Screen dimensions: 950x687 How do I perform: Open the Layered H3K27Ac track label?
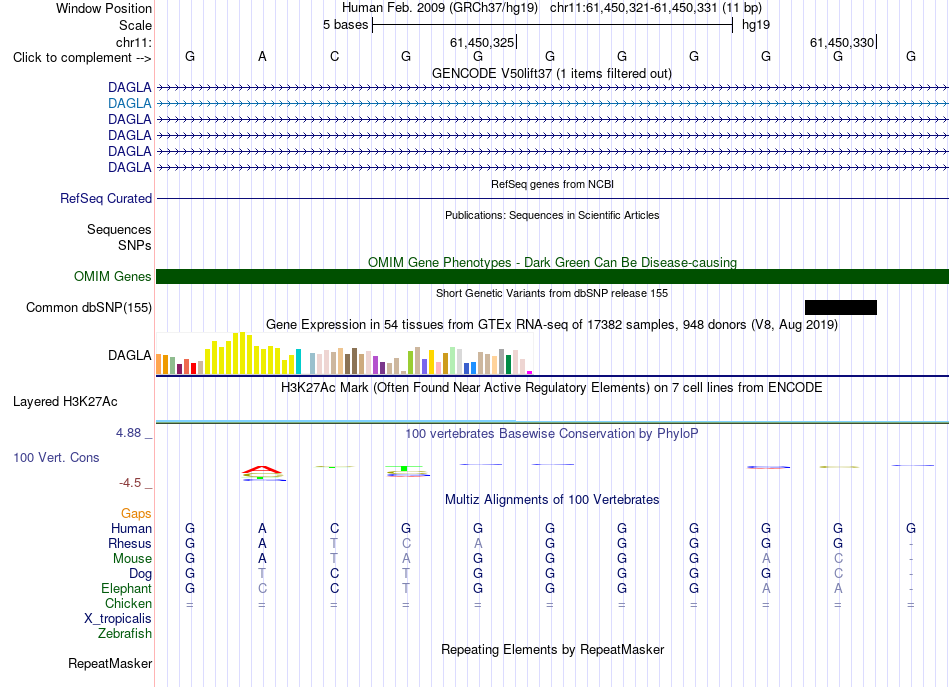pyautogui.click(x=65, y=402)
